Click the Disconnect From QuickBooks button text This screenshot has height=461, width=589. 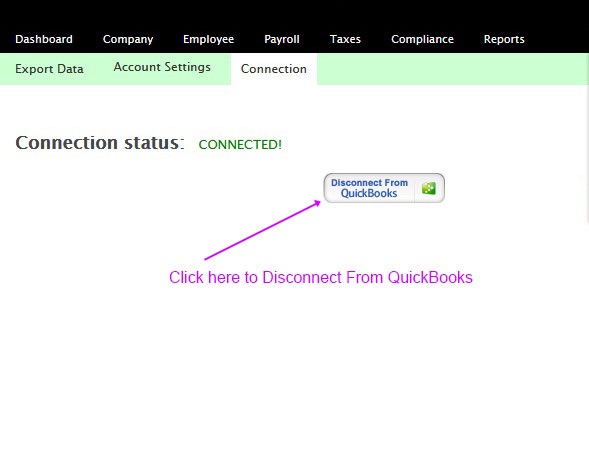[369, 188]
